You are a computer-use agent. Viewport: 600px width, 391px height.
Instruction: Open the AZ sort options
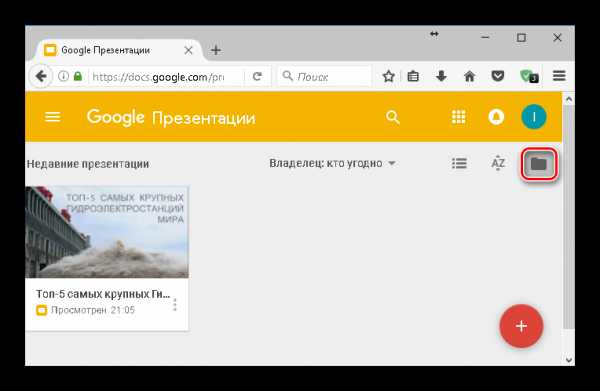(x=498, y=163)
